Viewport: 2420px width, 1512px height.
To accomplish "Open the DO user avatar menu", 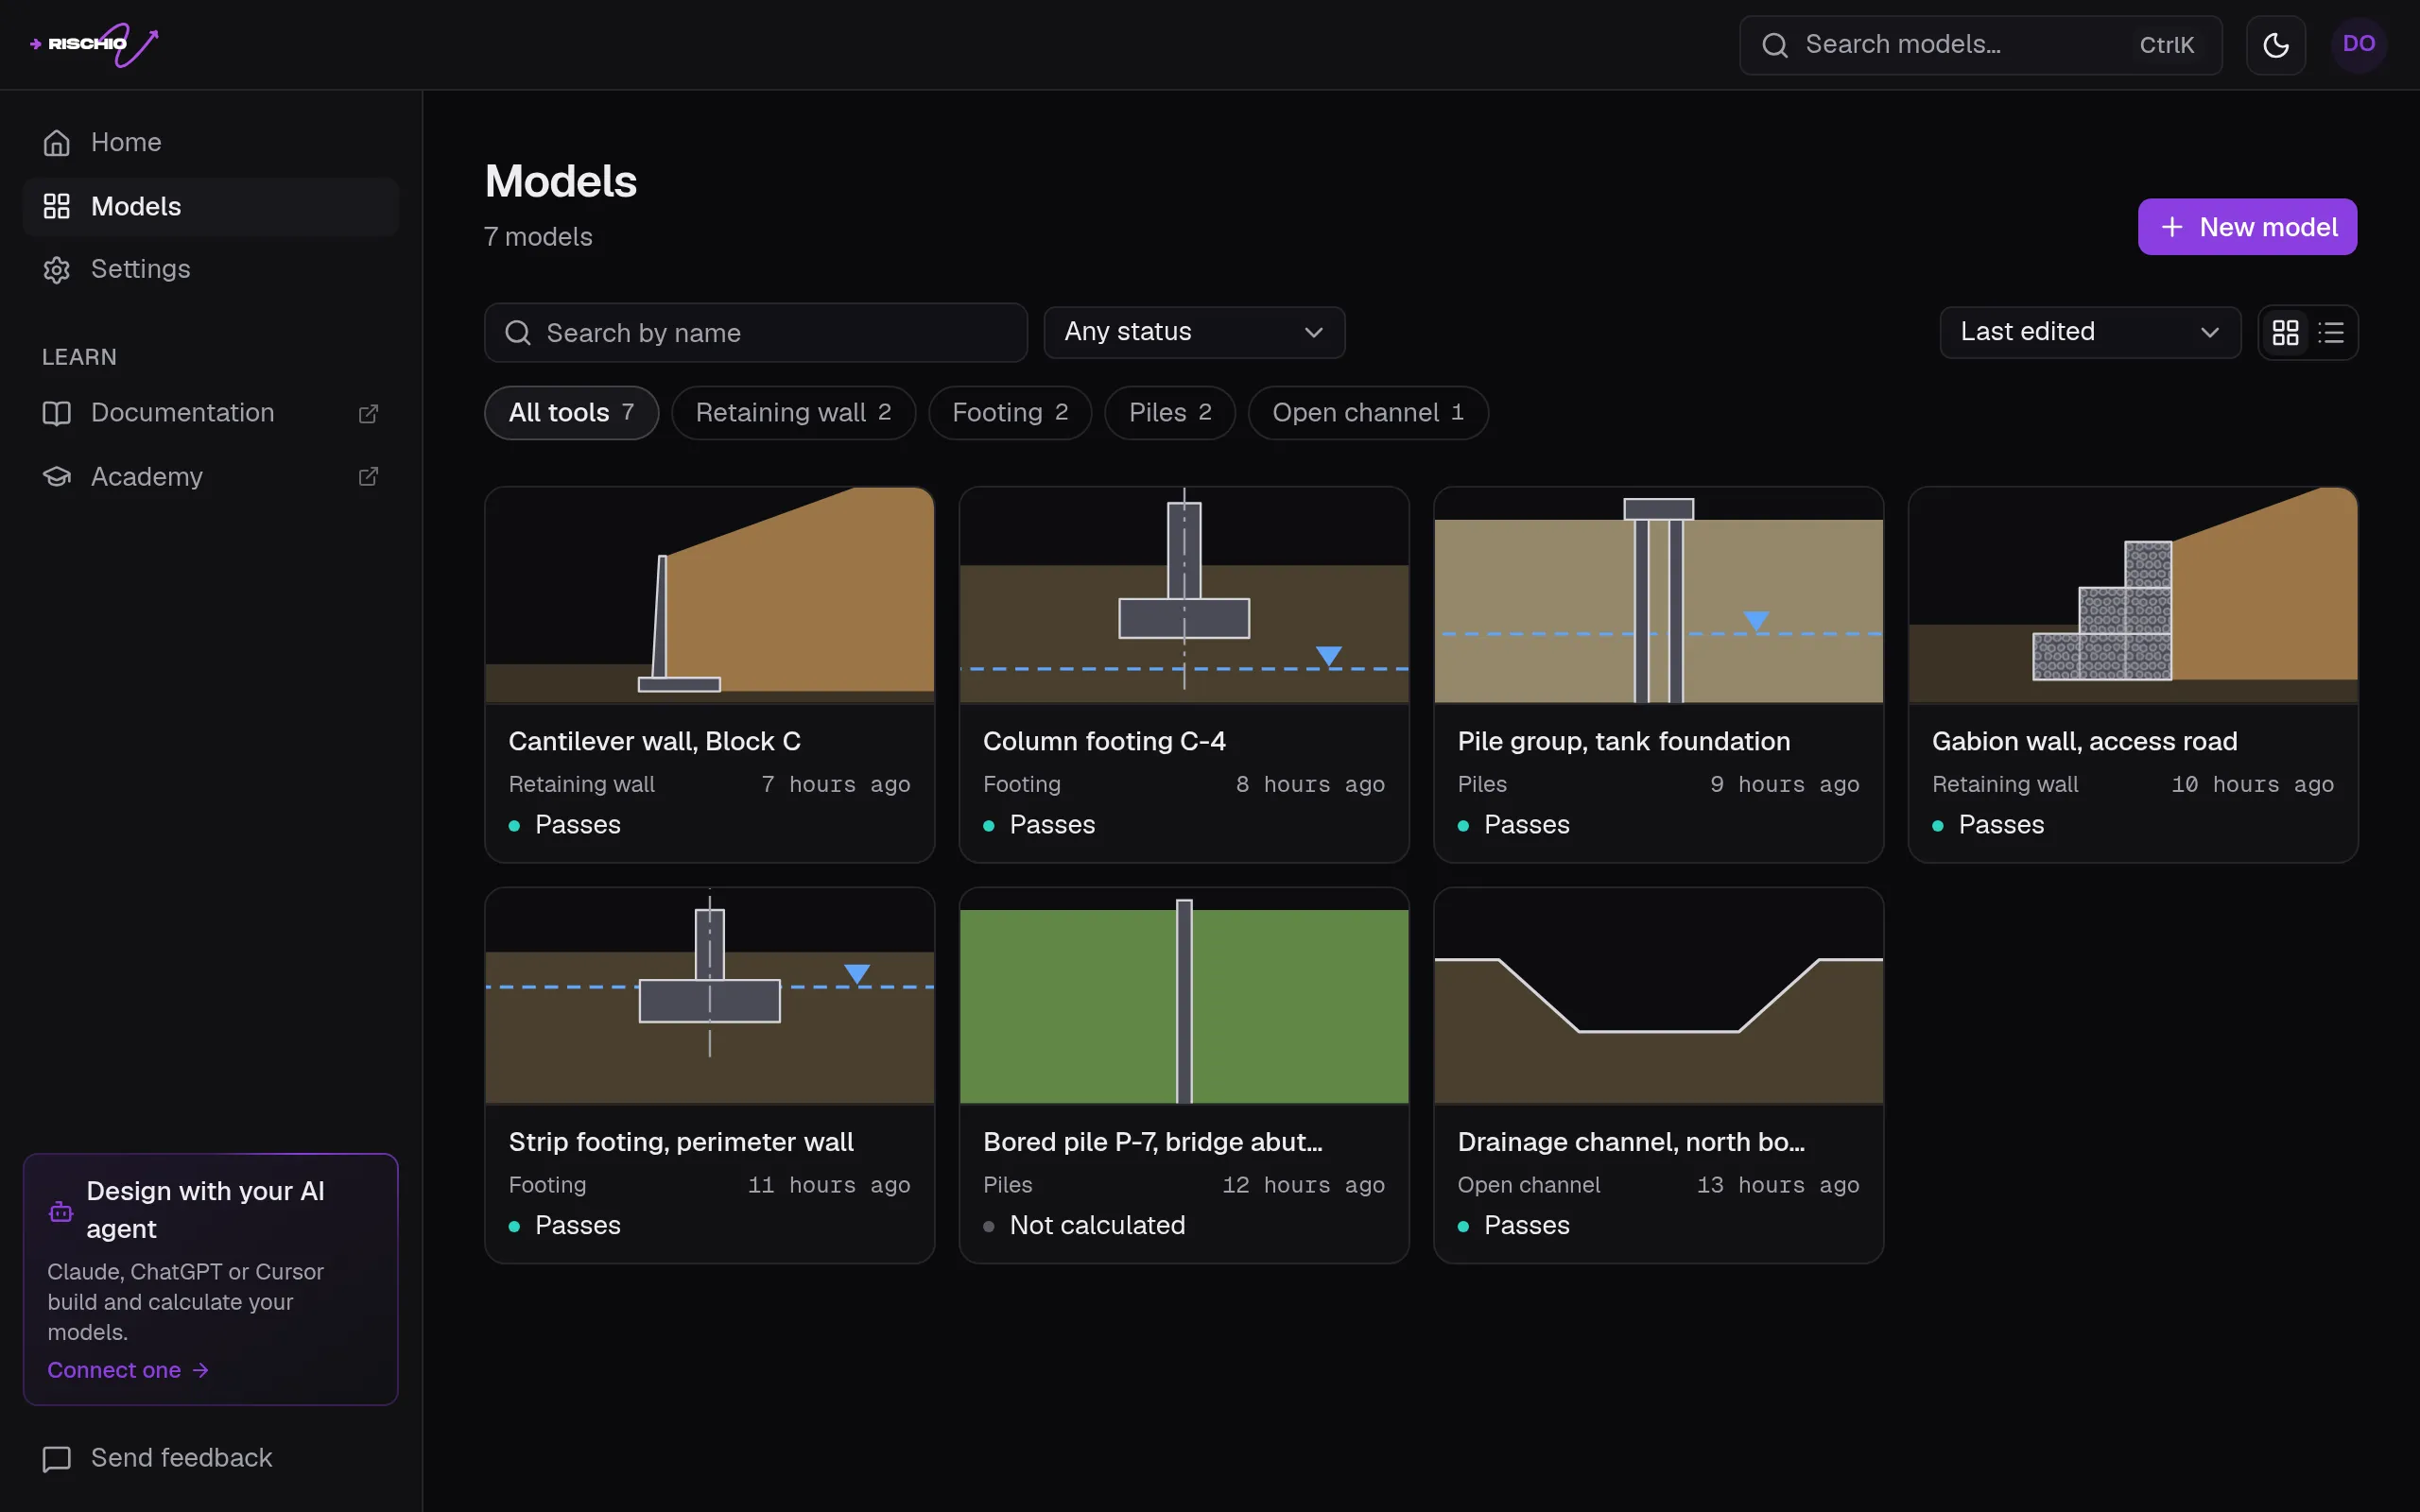I will 2358,44.
